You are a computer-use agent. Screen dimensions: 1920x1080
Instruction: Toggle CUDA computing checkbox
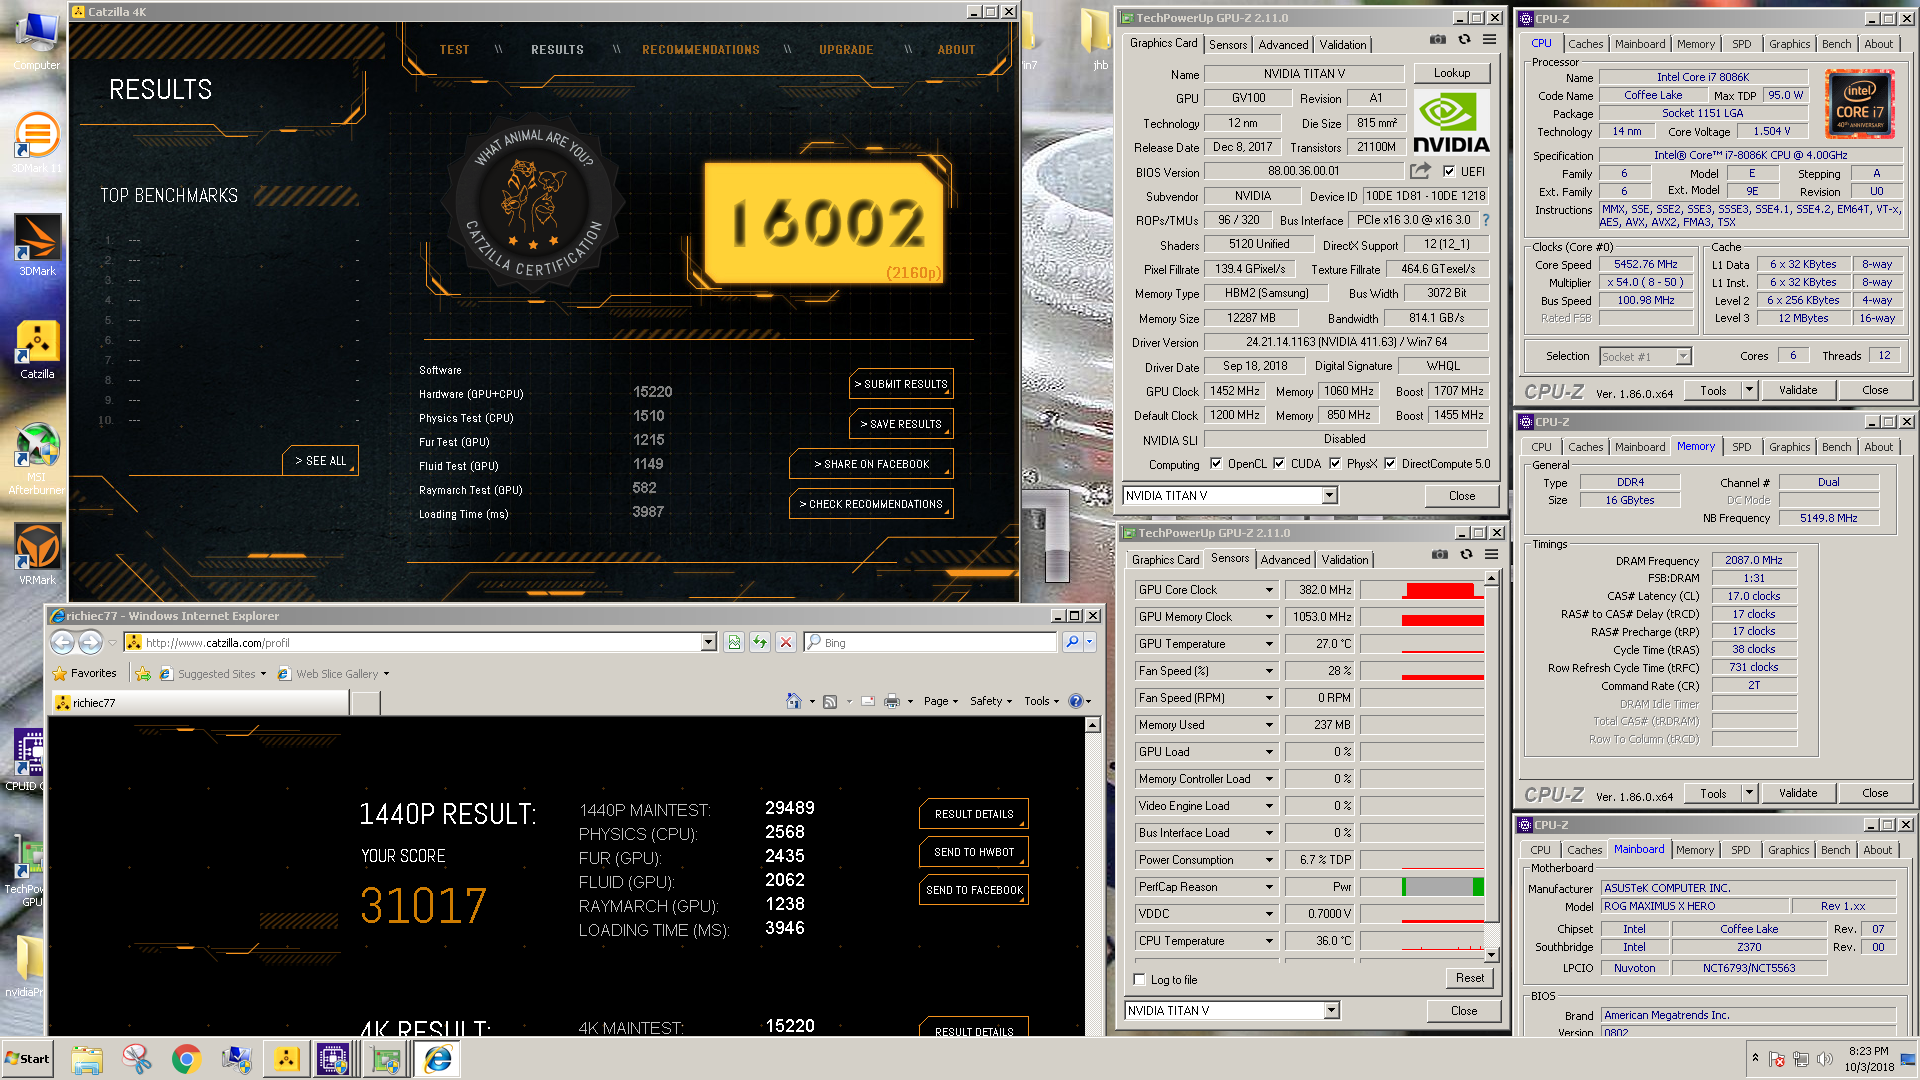[x=1279, y=464]
